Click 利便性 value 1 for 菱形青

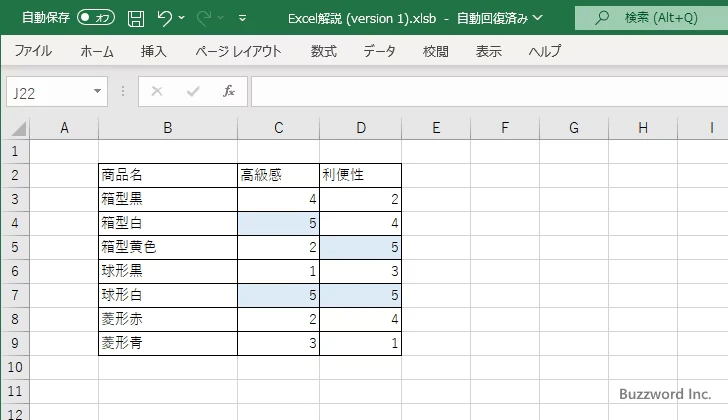(360, 343)
